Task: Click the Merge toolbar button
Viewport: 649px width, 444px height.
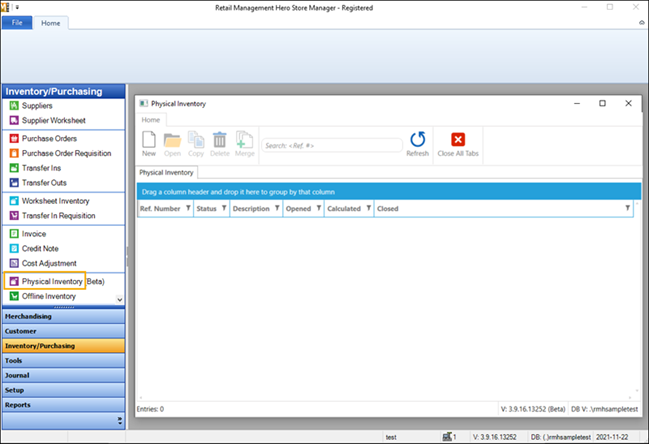Action: [x=245, y=144]
